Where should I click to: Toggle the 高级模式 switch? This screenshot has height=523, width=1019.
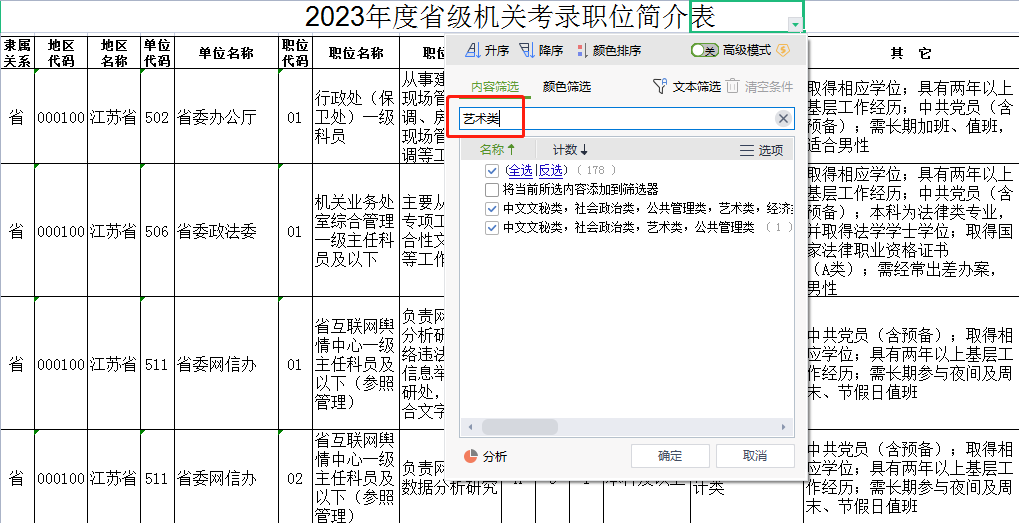(x=704, y=50)
